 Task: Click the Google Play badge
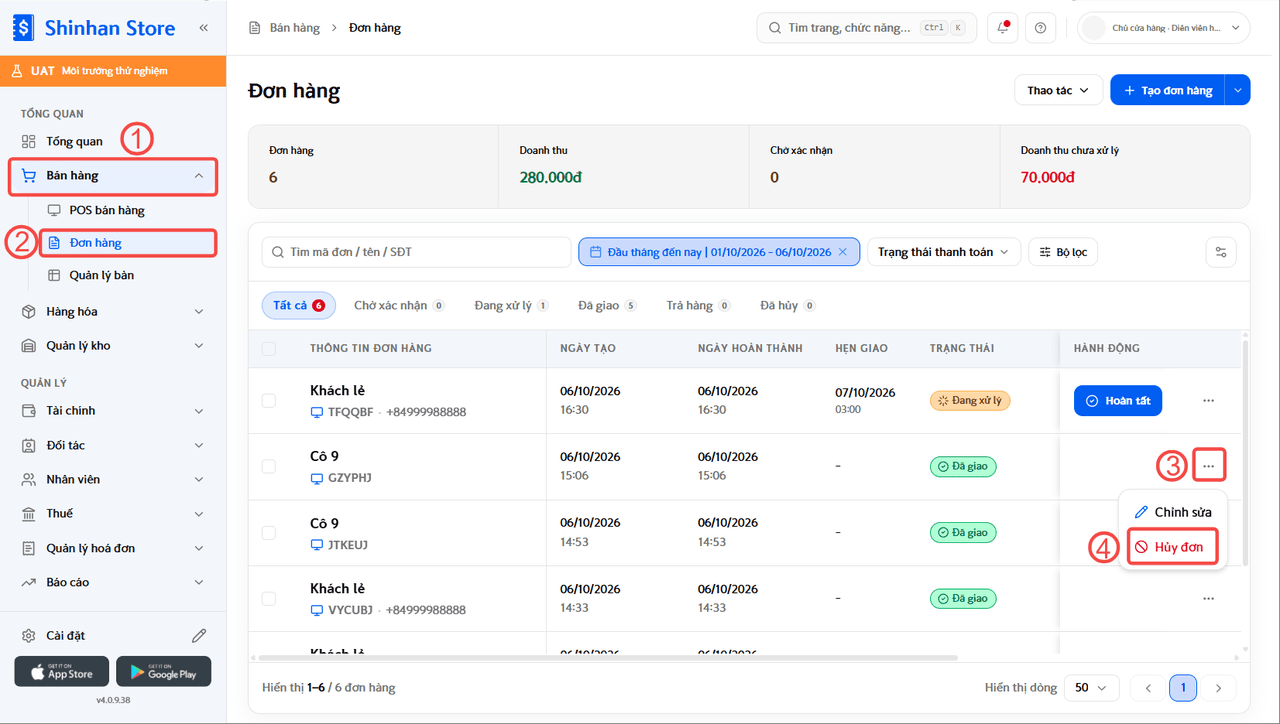(163, 671)
